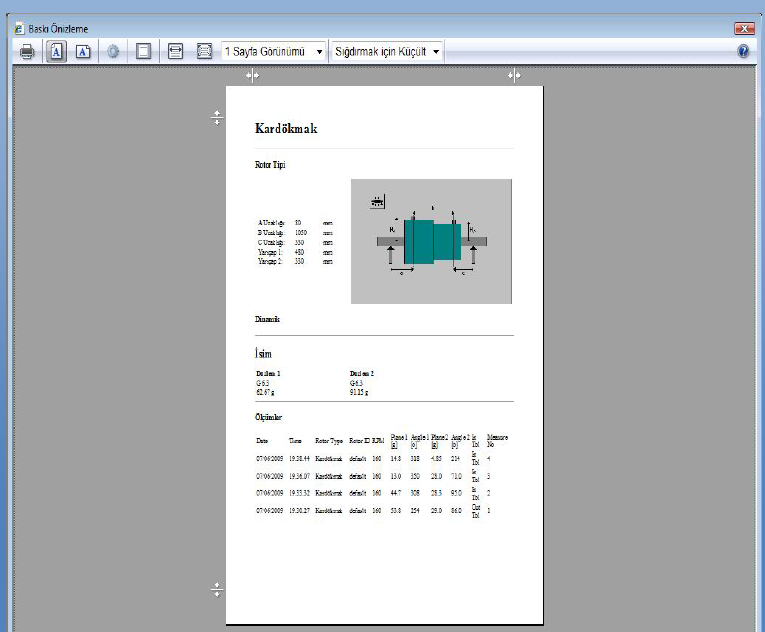Close the Baskı Önizleme window
The height and width of the screenshot is (632, 765).
pos(743,29)
